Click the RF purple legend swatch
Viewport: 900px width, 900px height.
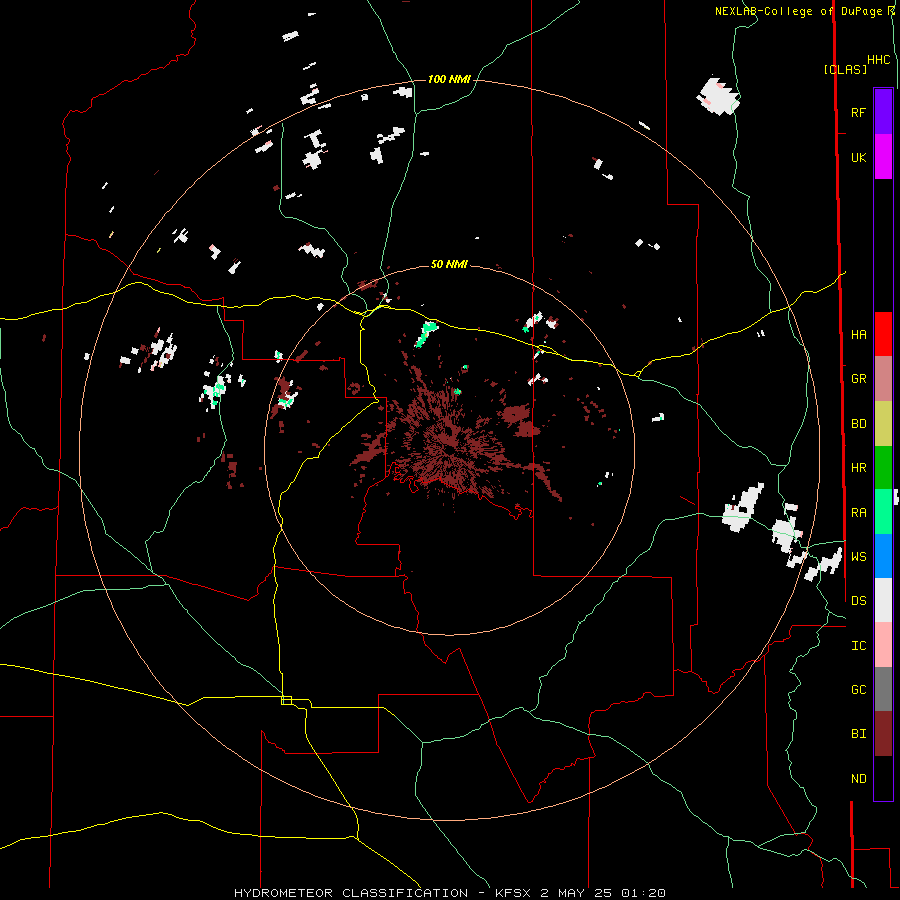tap(883, 112)
